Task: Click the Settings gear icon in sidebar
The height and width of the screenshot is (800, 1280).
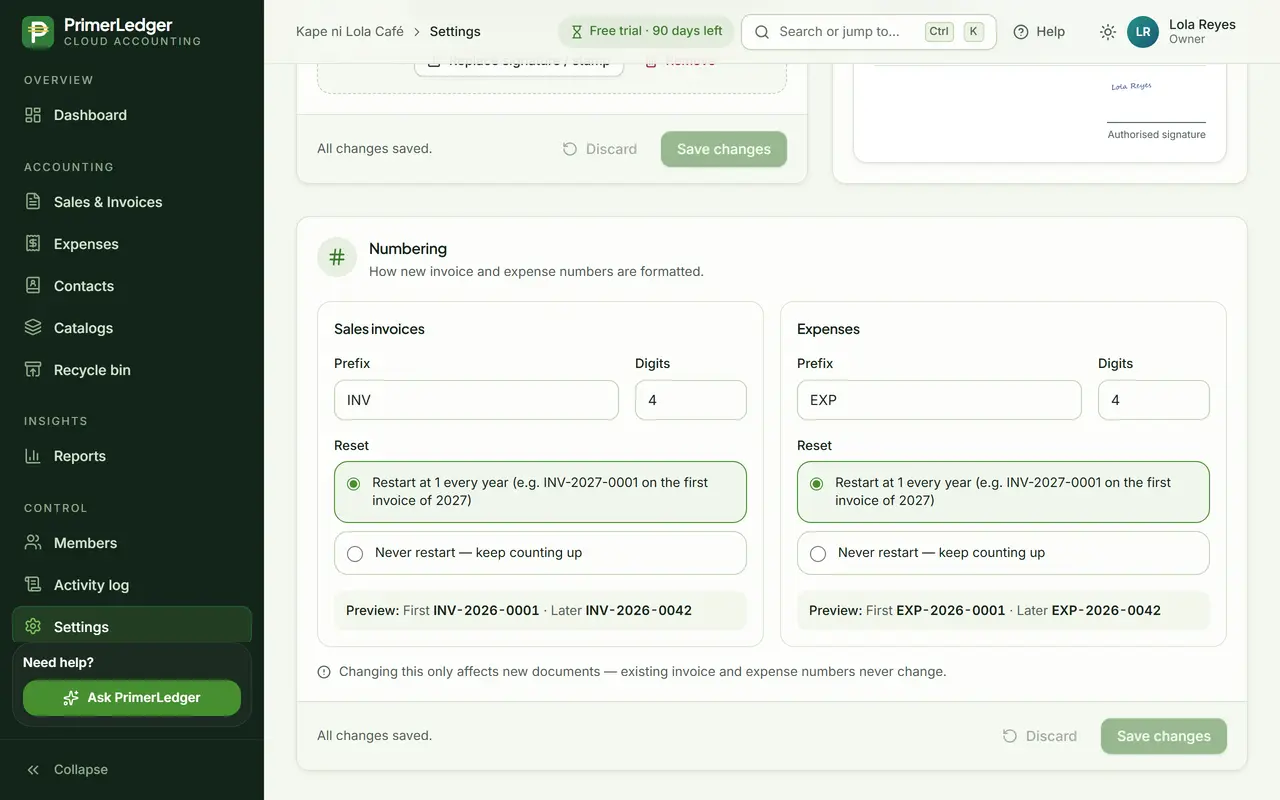Action: pos(33,627)
